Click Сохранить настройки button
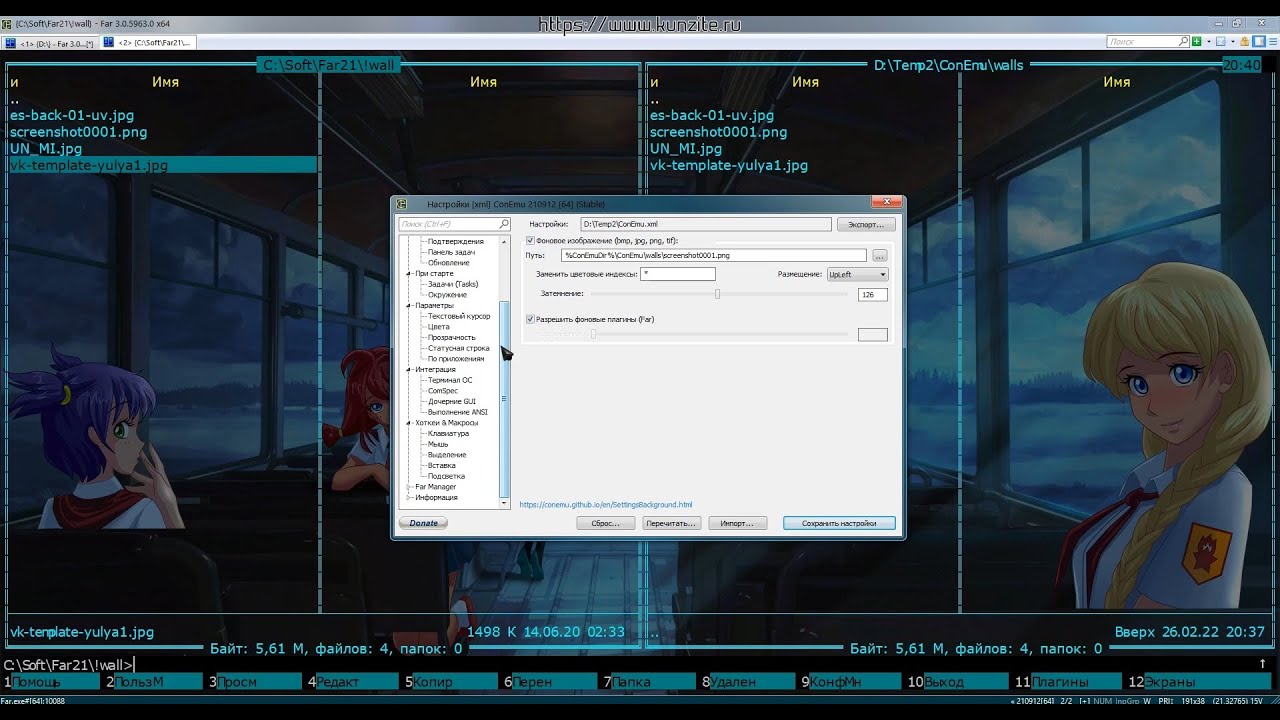The width and height of the screenshot is (1280, 720). 839,523
